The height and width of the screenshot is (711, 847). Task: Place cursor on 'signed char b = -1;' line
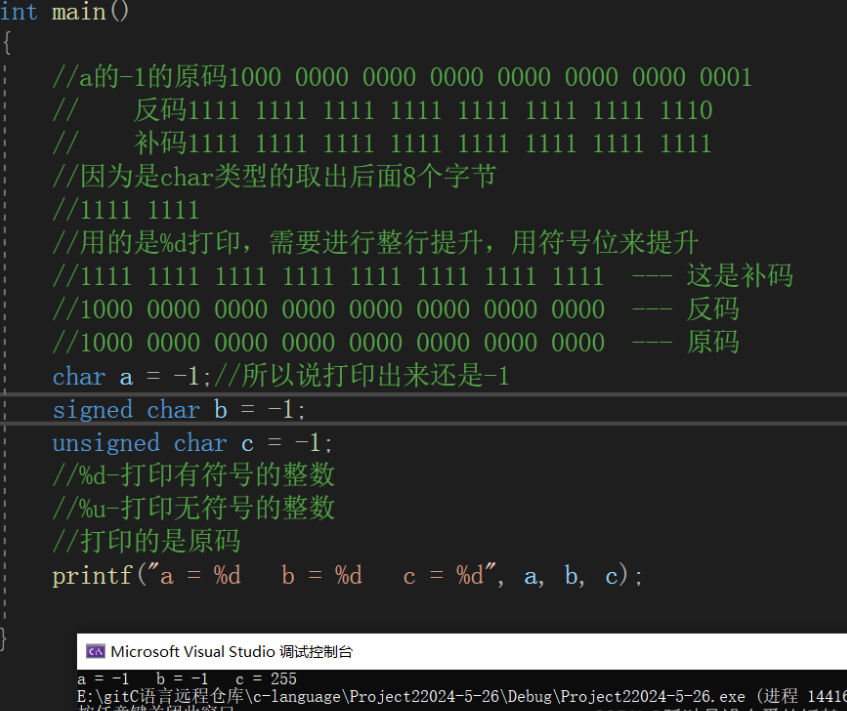179,410
